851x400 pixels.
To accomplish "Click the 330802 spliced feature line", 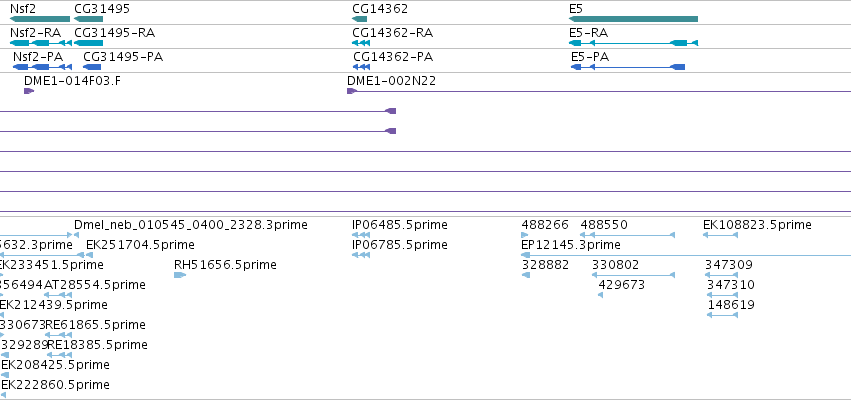I will [633, 275].
